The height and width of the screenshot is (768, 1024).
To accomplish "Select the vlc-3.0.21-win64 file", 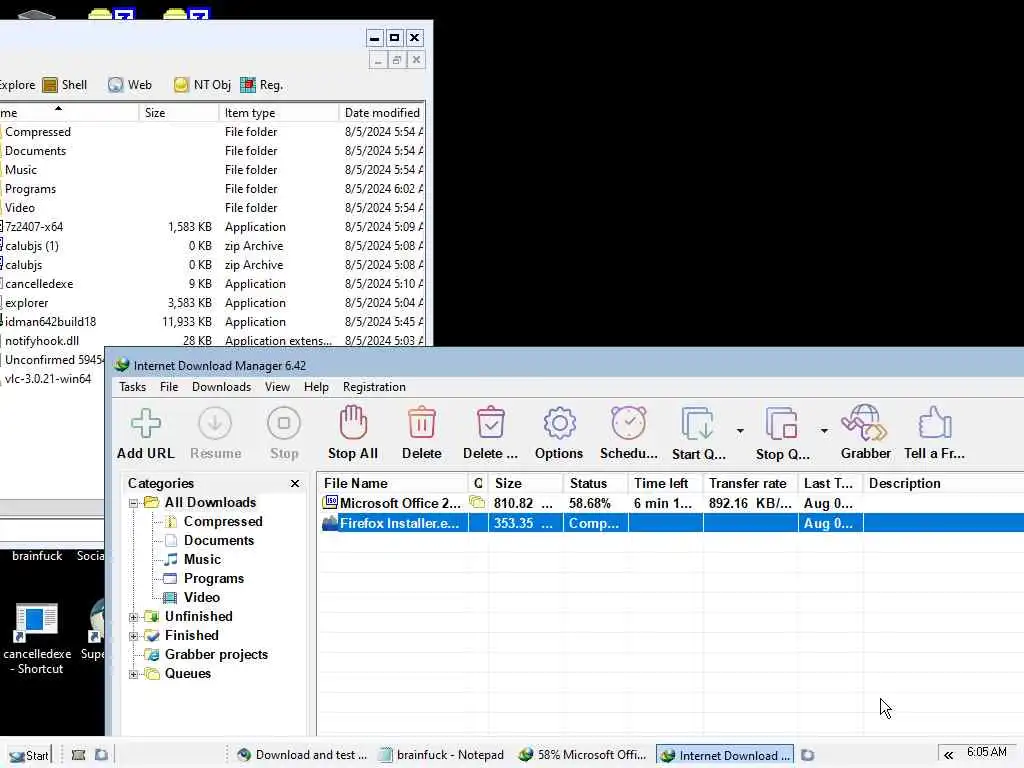I will [48, 379].
